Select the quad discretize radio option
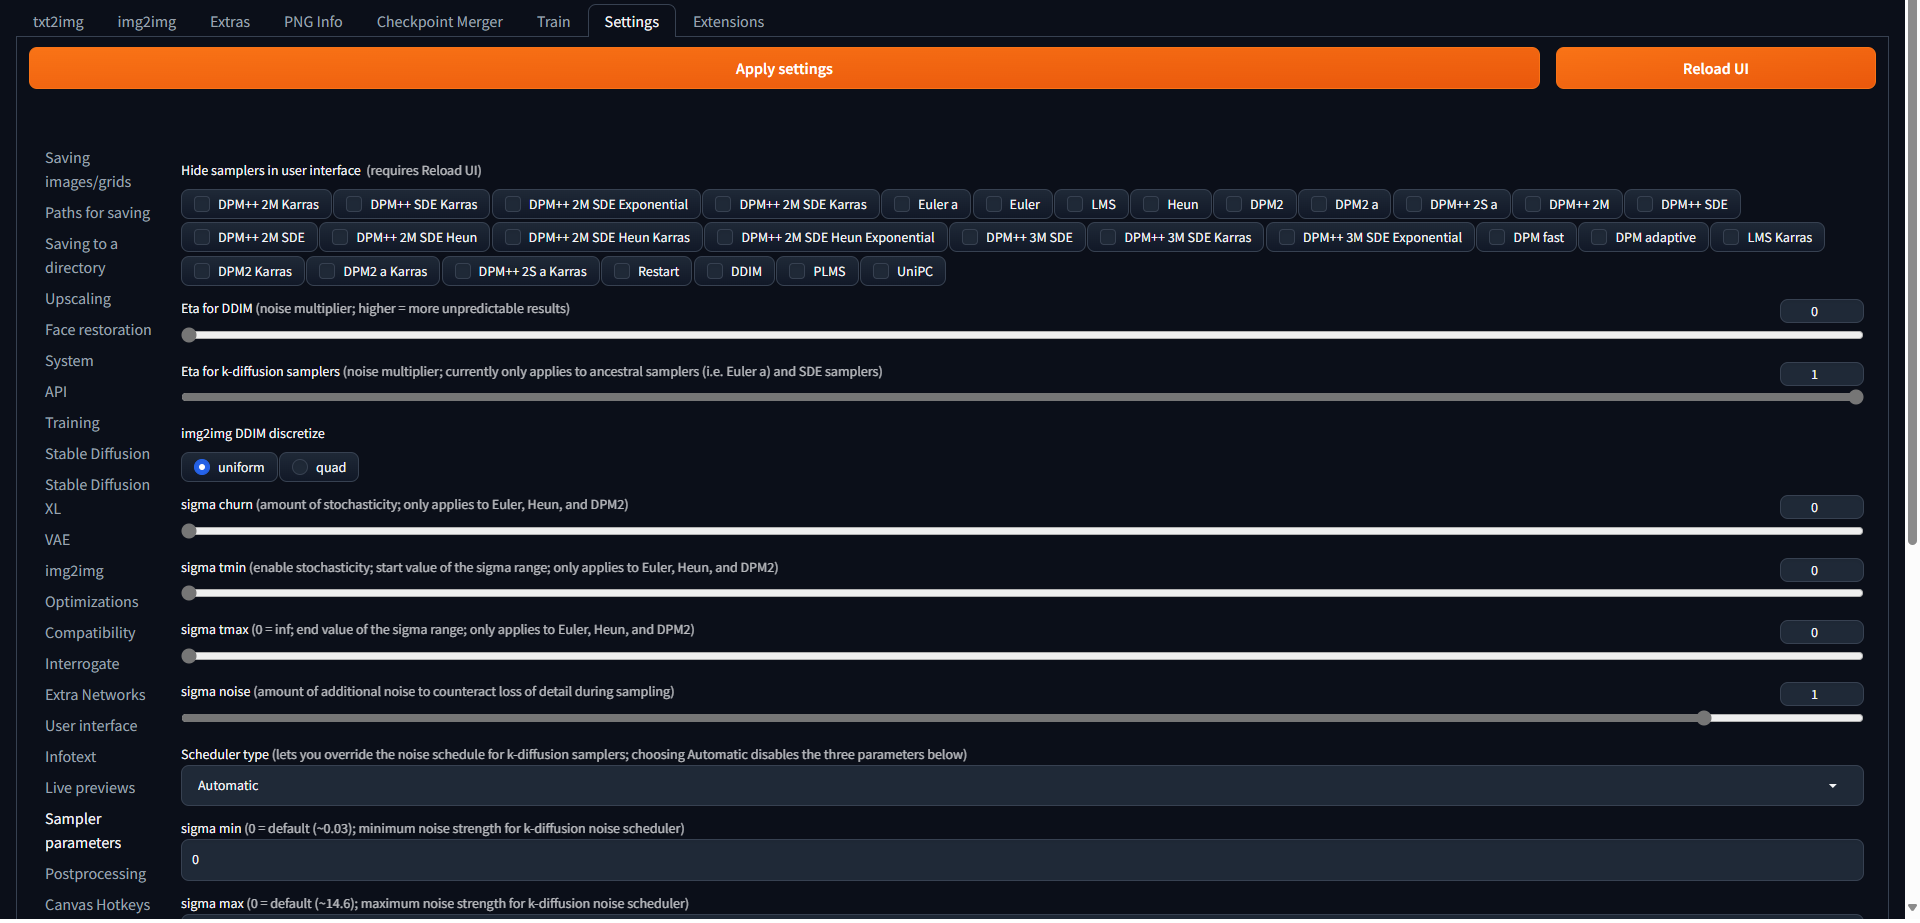The height and width of the screenshot is (923, 1920). [300, 468]
